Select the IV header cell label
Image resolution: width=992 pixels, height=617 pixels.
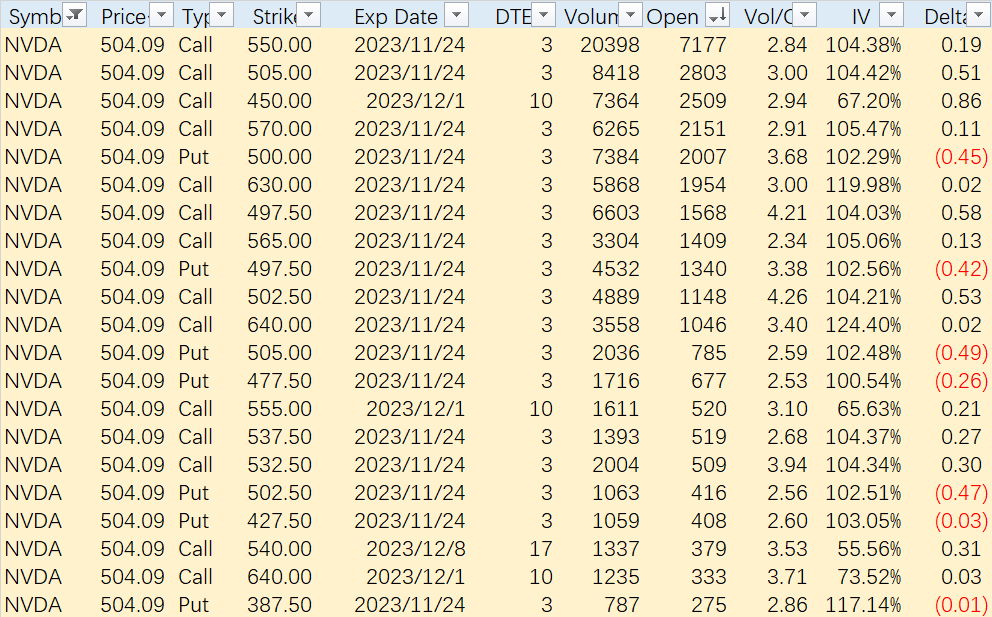[x=861, y=16]
